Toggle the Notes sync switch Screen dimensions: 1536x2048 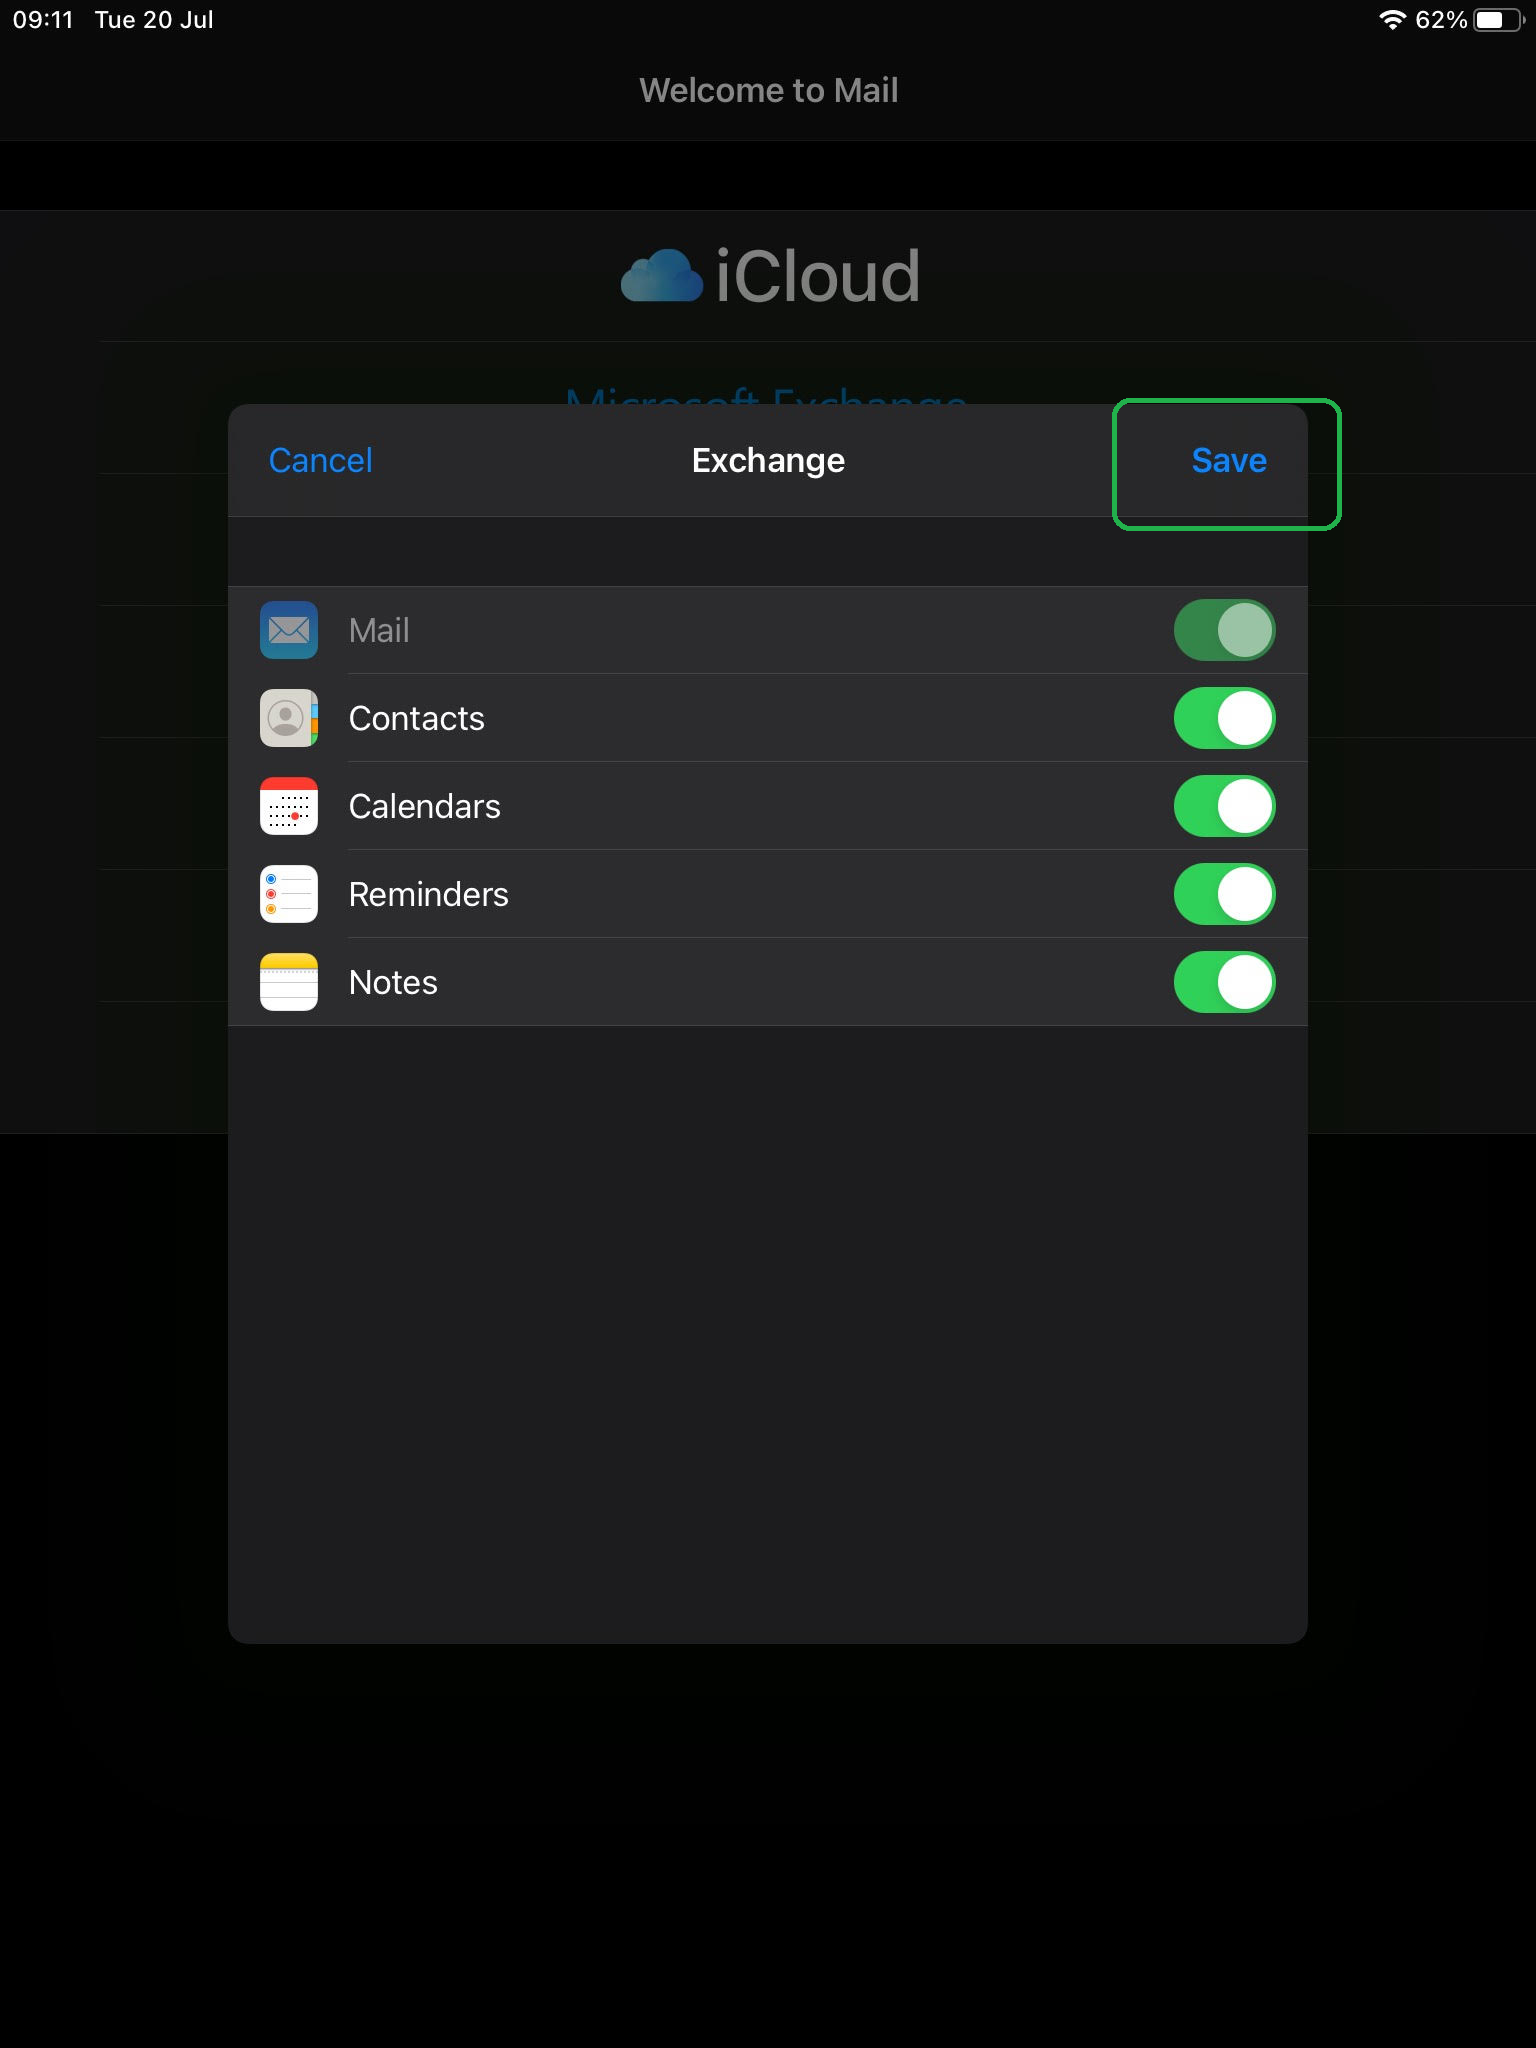click(x=1224, y=982)
